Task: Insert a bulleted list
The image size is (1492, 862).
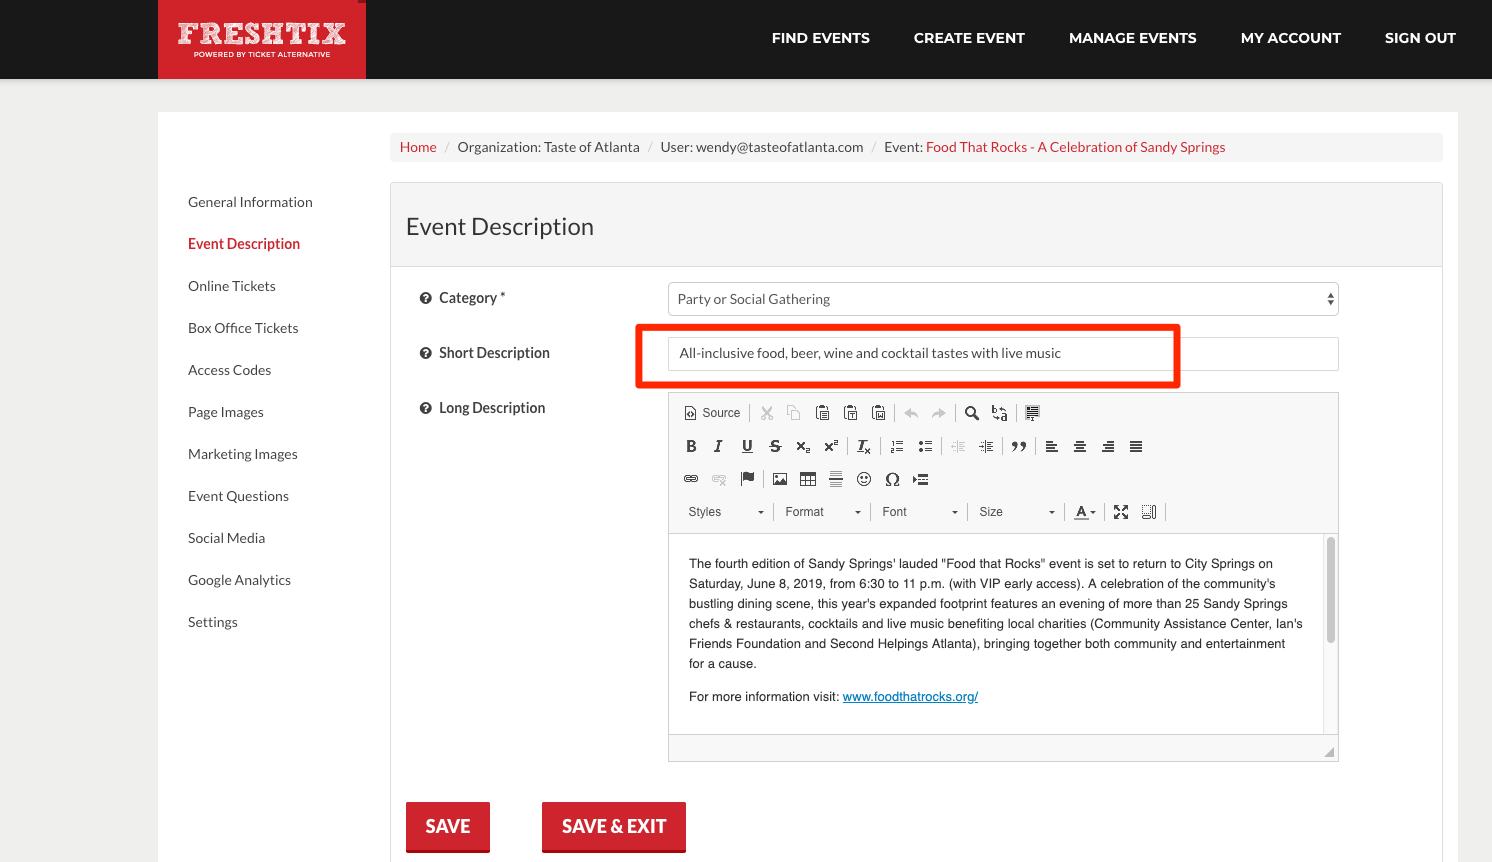Action: click(x=925, y=446)
